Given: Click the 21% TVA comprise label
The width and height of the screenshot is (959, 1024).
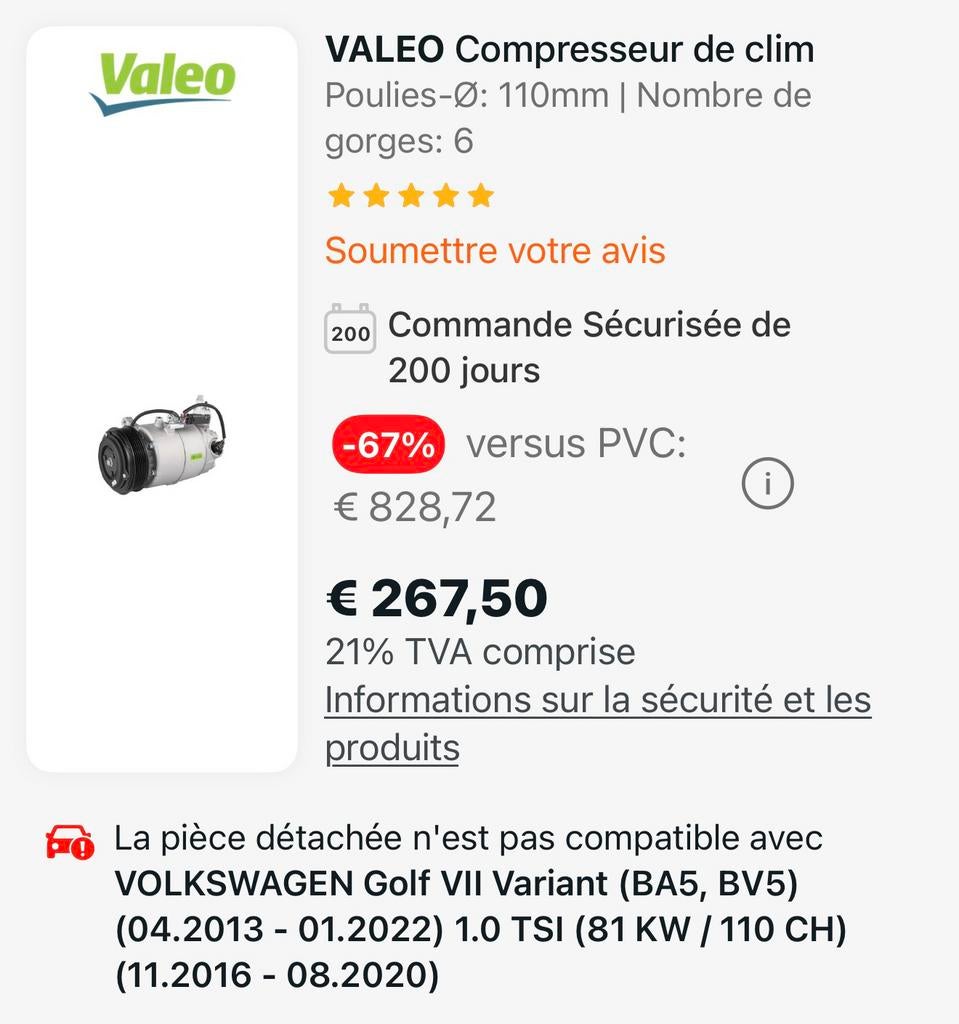Looking at the screenshot, I should point(480,651).
